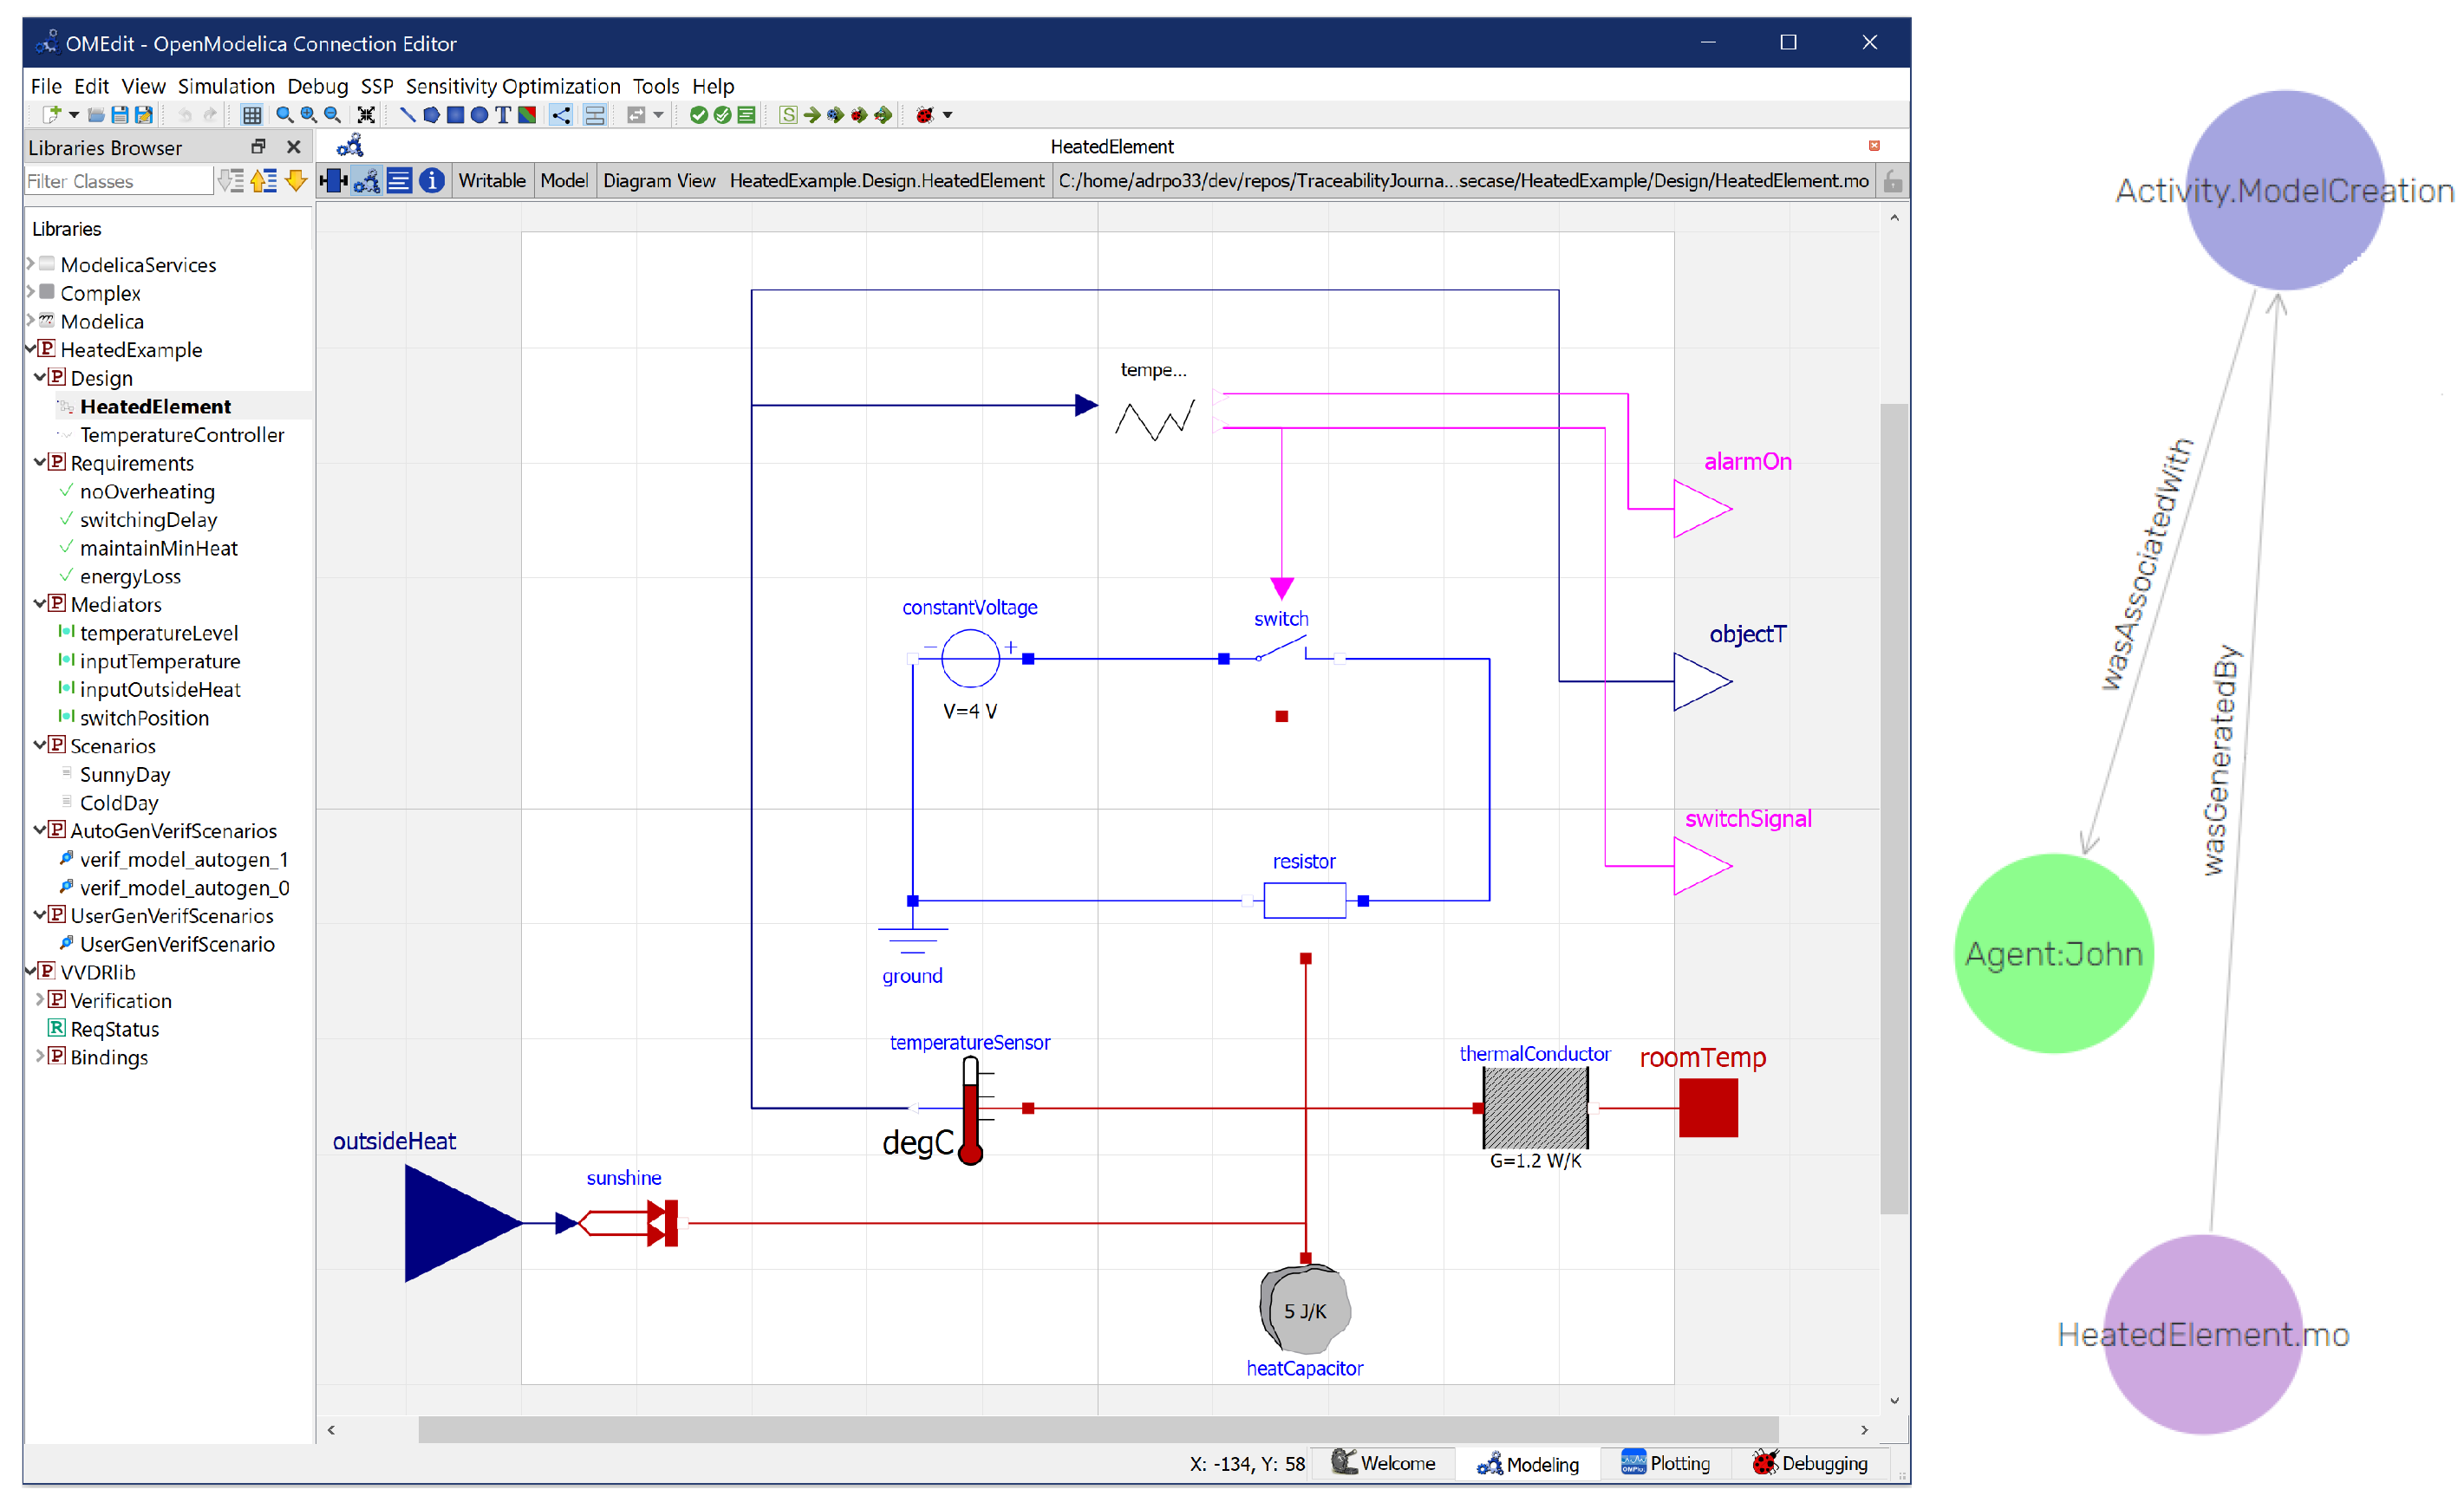Select TemperatureController in Libraries tree

(x=182, y=435)
